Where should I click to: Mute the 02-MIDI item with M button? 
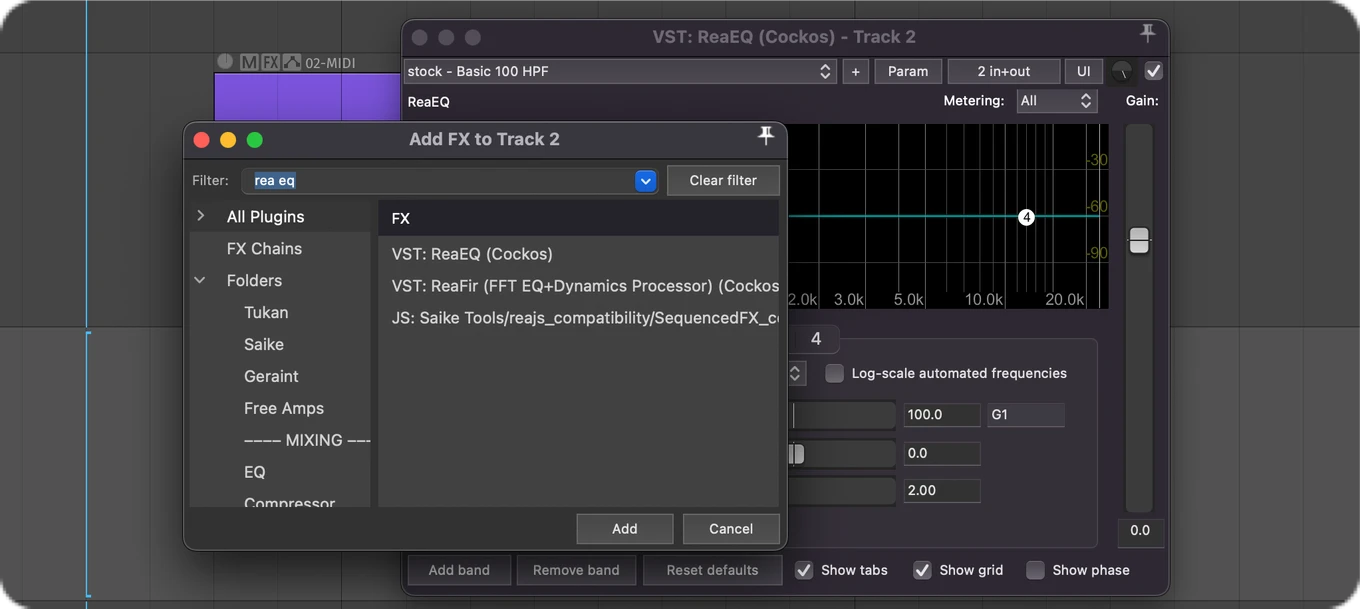pos(249,62)
